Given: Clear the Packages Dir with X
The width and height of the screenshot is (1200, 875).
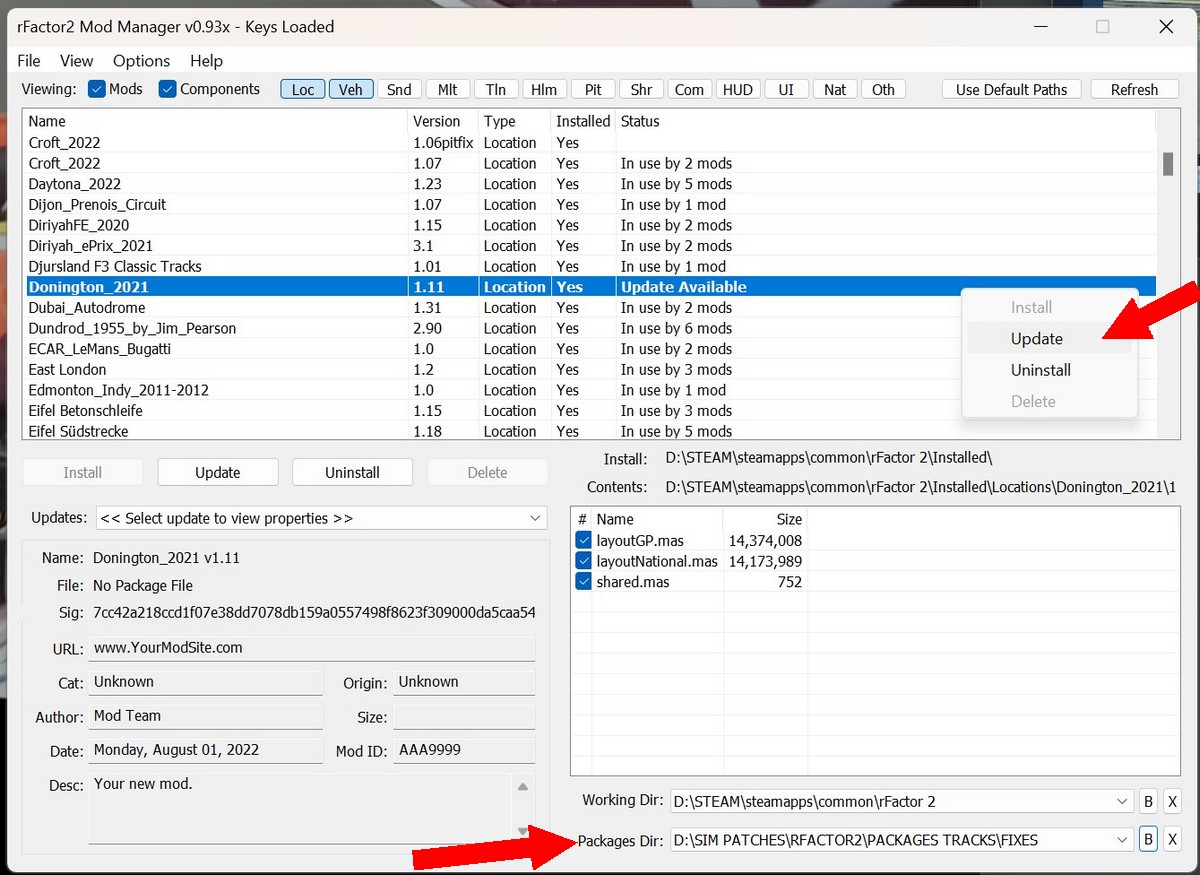Looking at the screenshot, I should coord(1173,840).
